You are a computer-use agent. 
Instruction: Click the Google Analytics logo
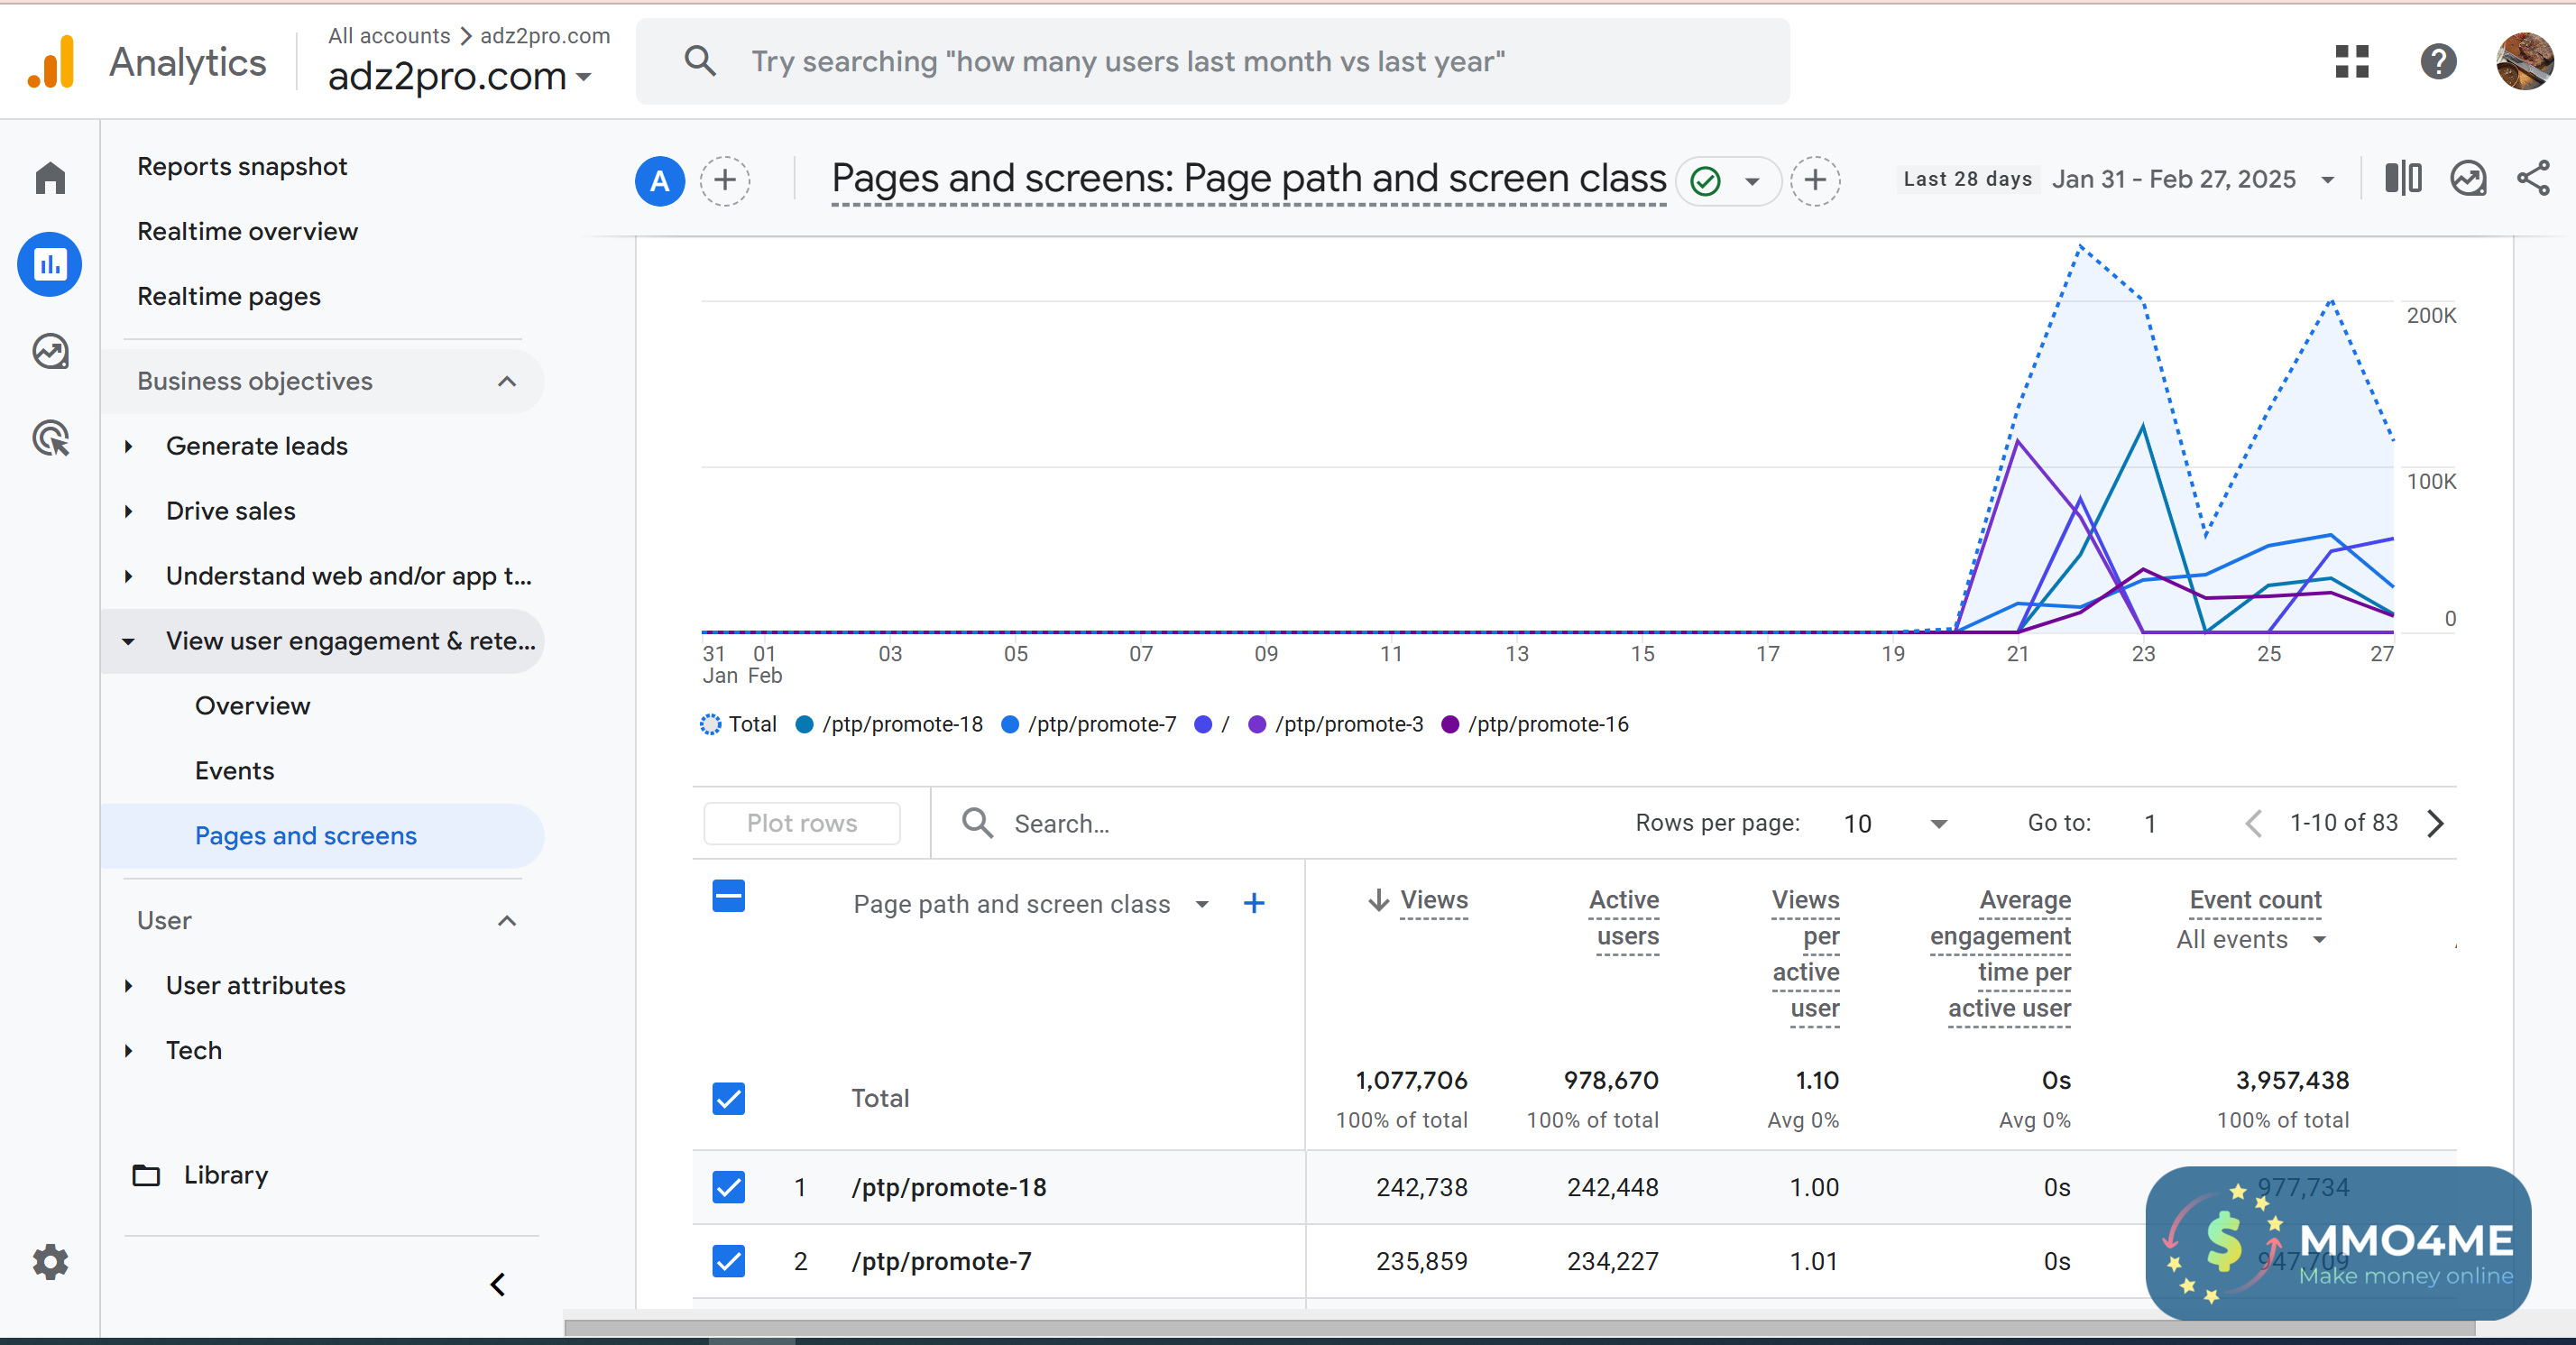coord(51,62)
